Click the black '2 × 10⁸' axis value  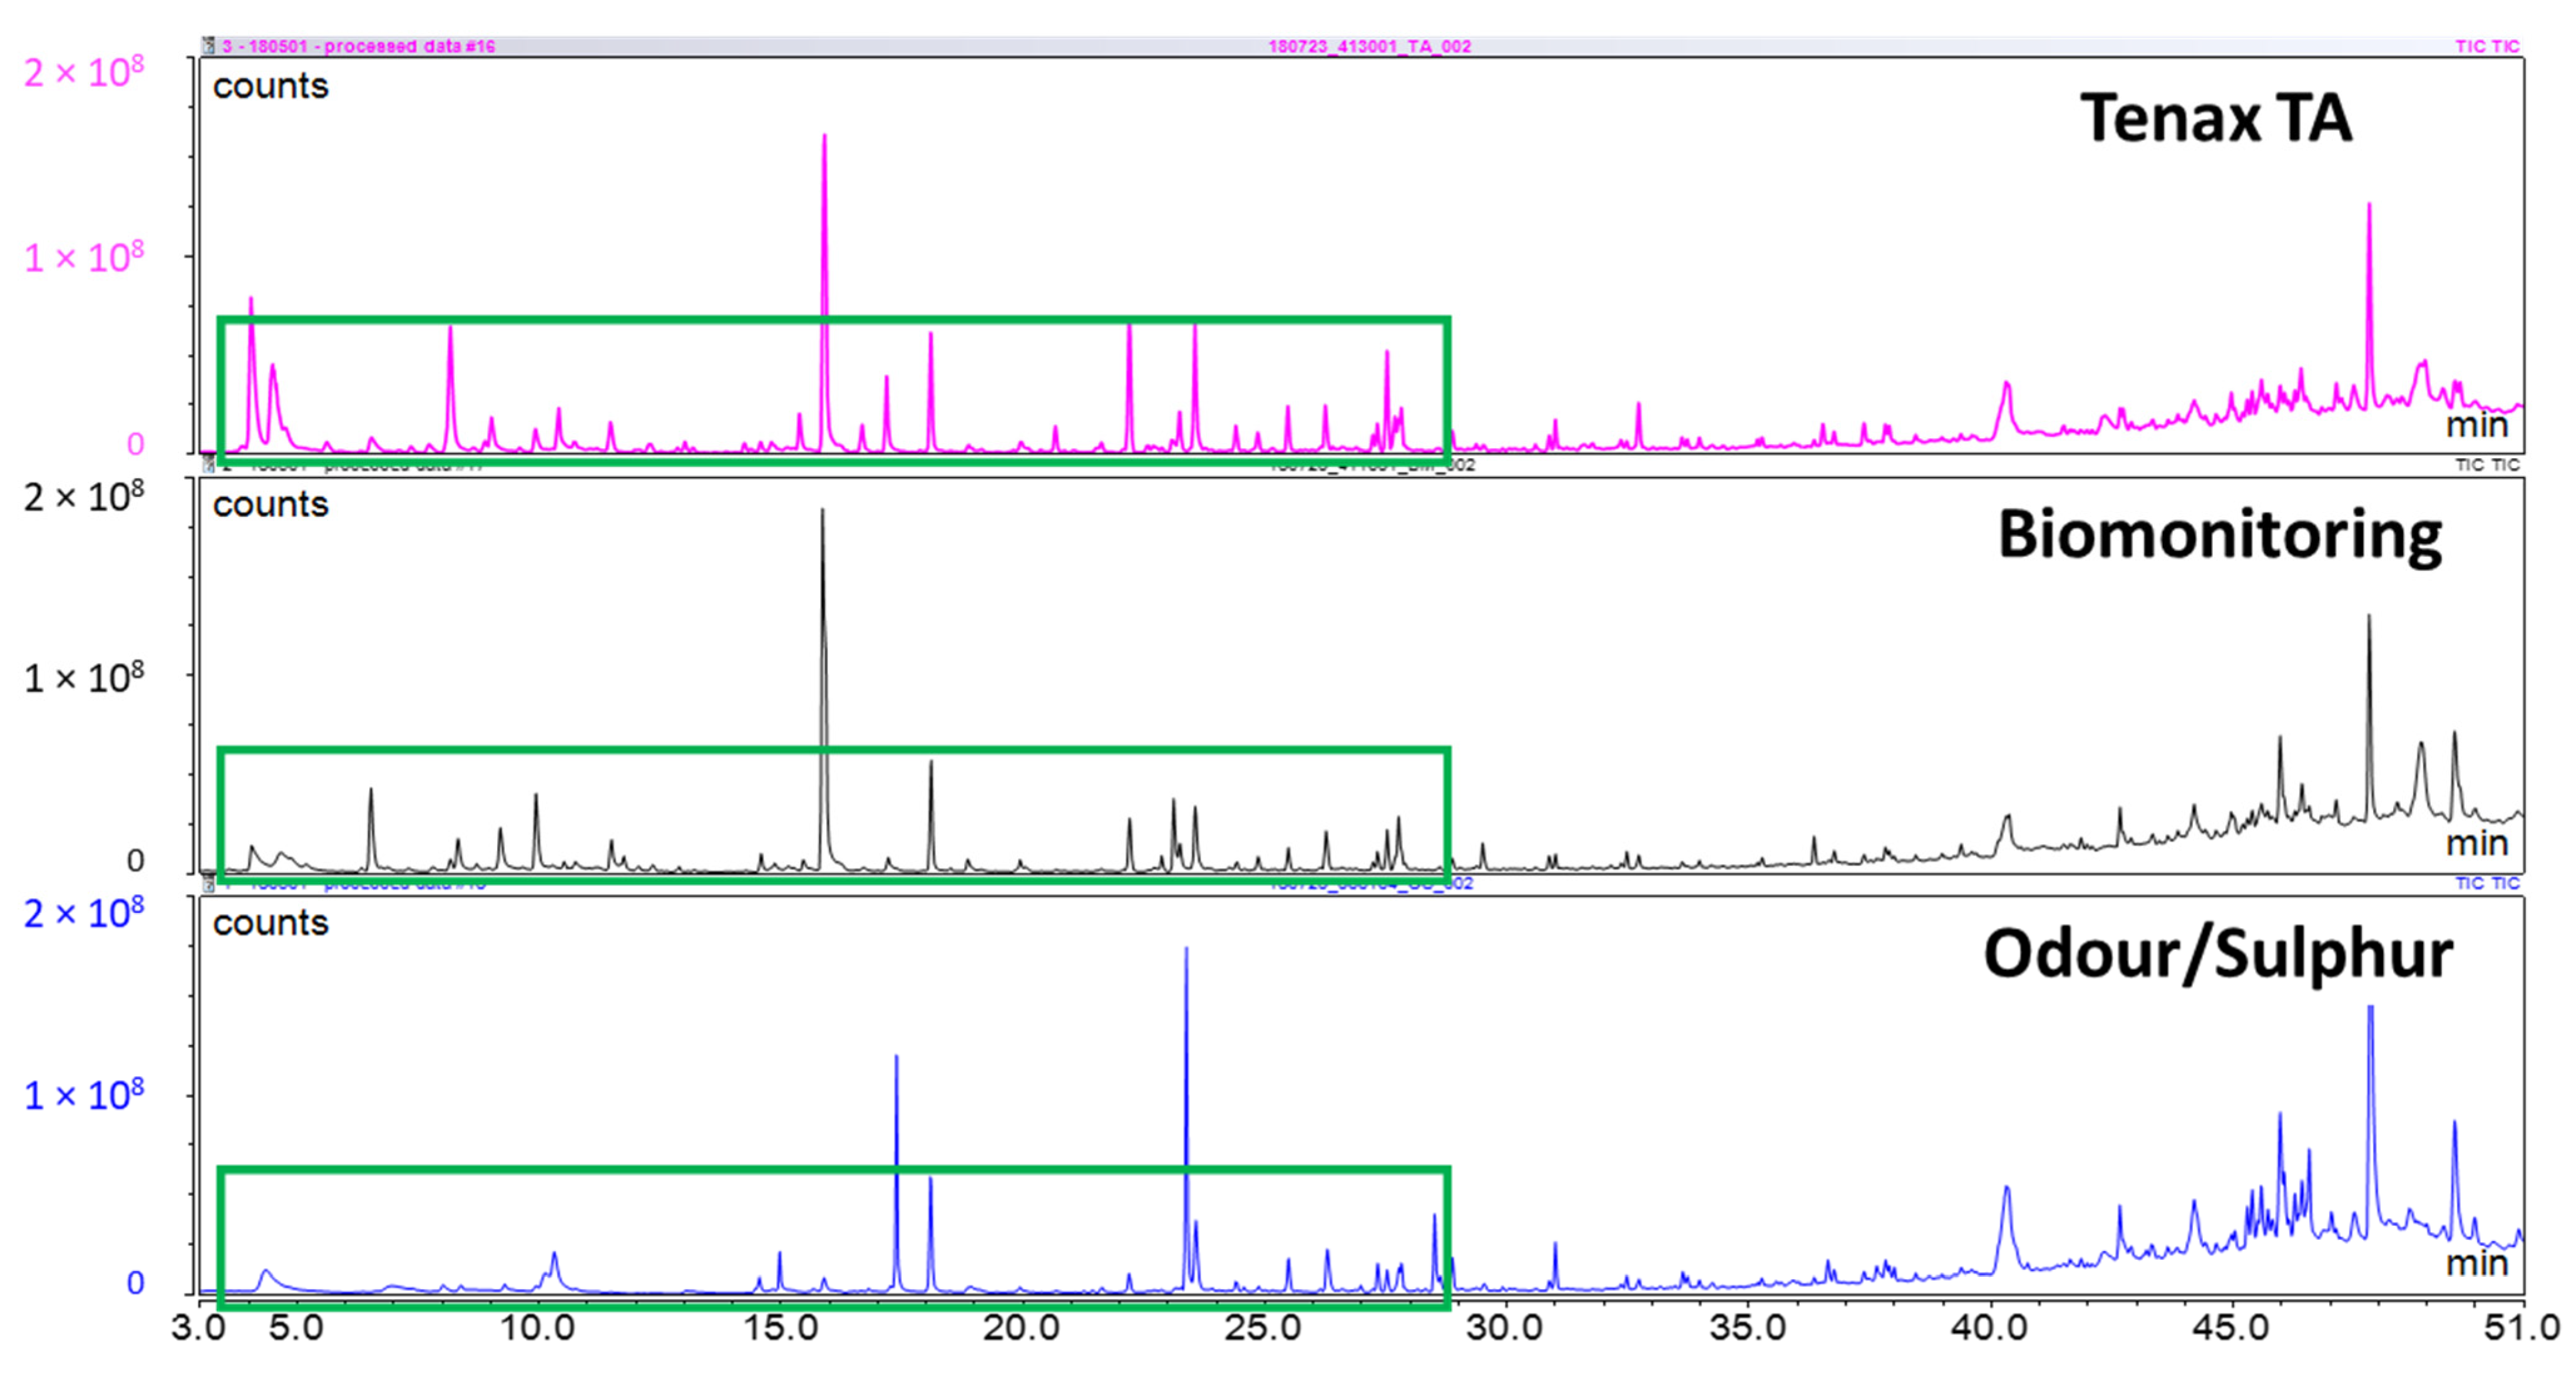pyautogui.click(x=84, y=496)
